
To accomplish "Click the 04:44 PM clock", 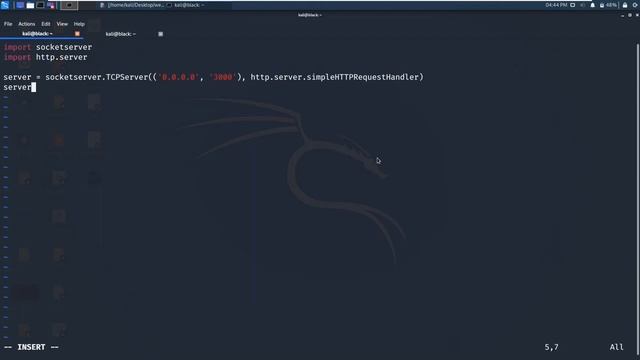I will [x=556, y=5].
